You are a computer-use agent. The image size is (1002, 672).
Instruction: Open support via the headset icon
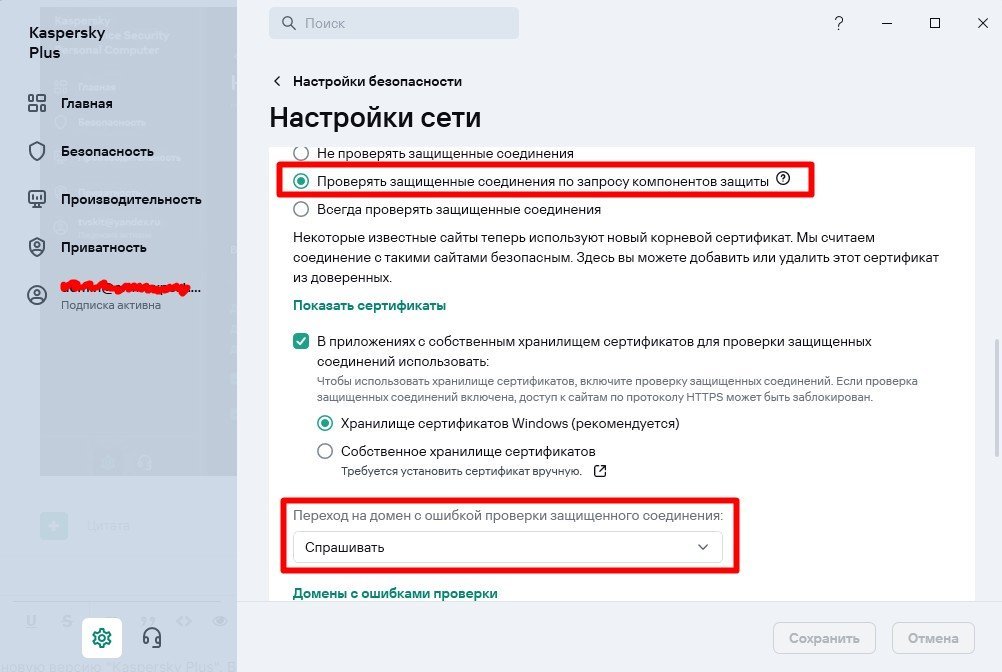(x=151, y=638)
